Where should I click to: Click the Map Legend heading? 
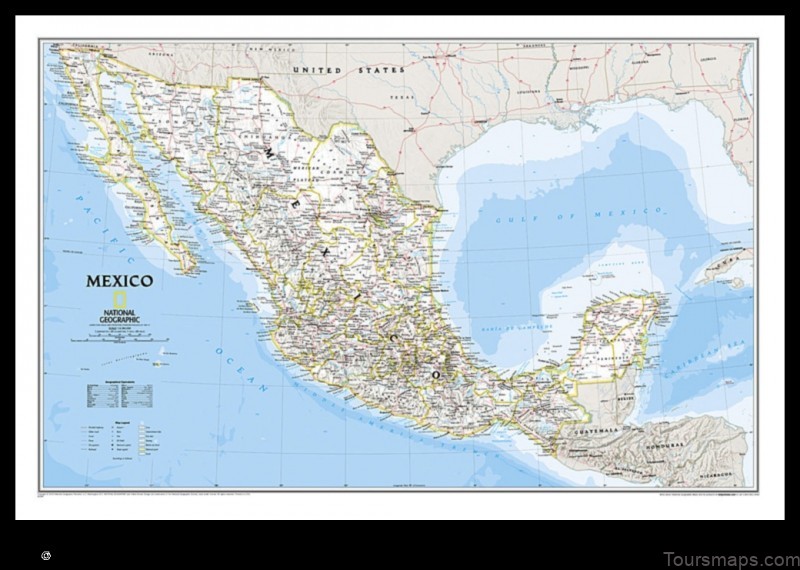tap(121, 421)
